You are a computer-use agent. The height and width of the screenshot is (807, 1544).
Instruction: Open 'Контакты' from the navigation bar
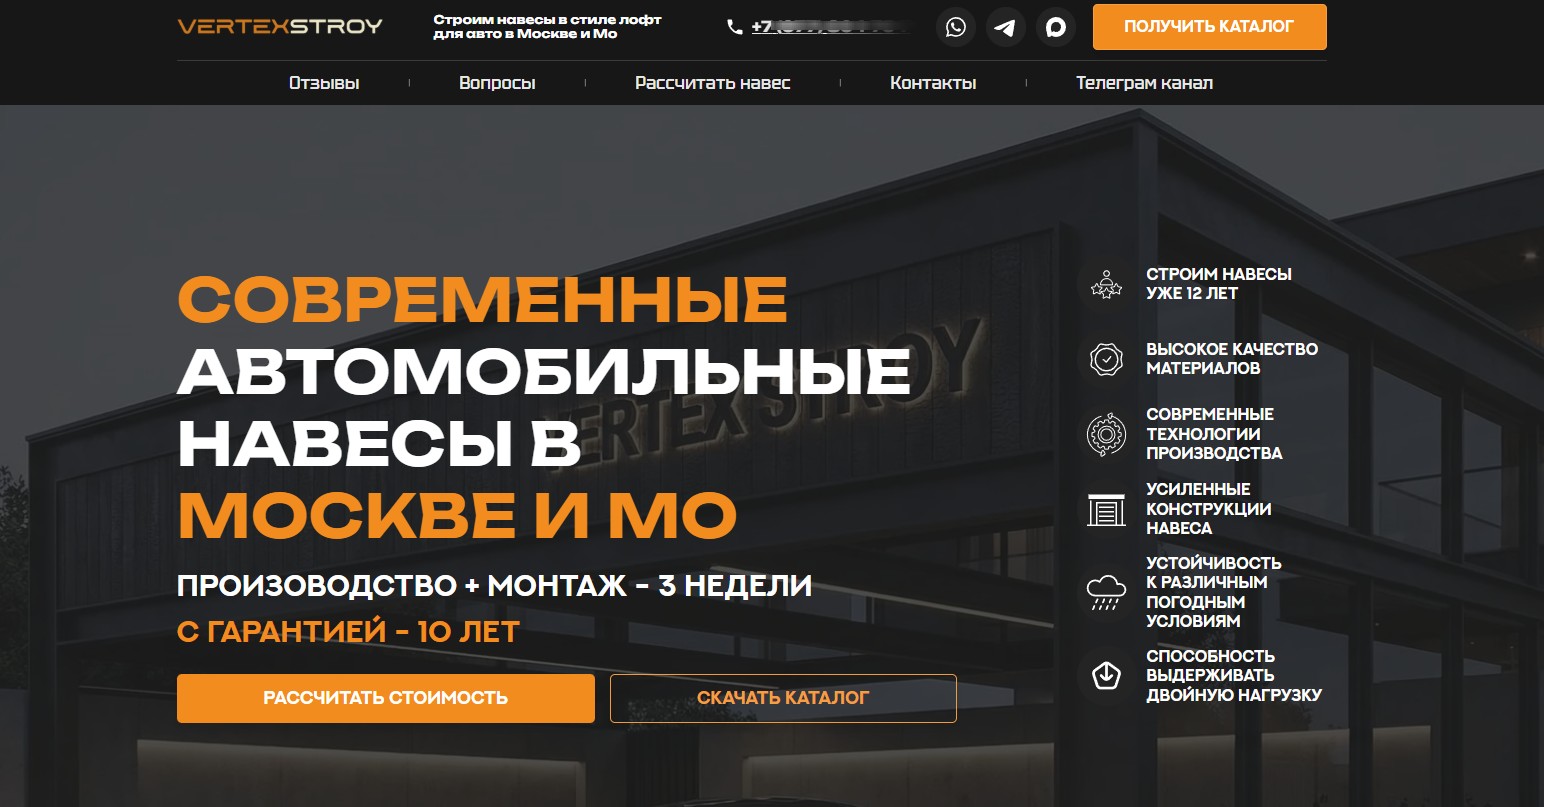point(933,83)
